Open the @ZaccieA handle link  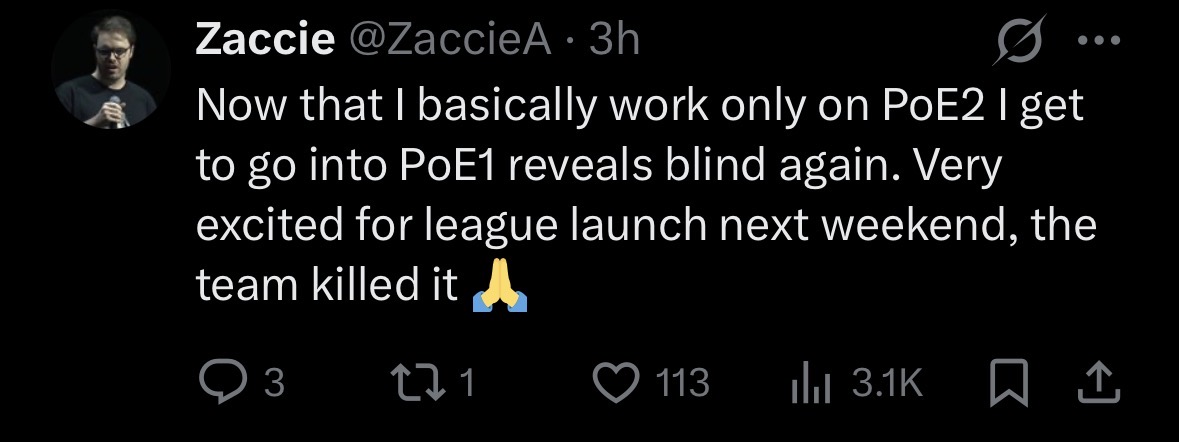[x=450, y=39]
